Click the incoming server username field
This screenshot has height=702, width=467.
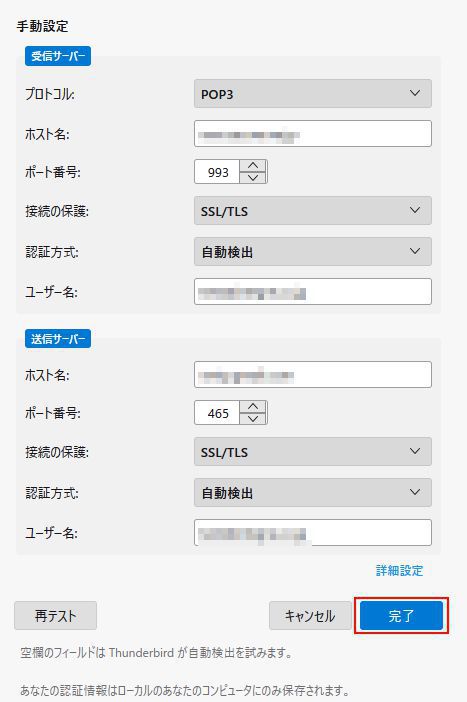tap(313, 291)
